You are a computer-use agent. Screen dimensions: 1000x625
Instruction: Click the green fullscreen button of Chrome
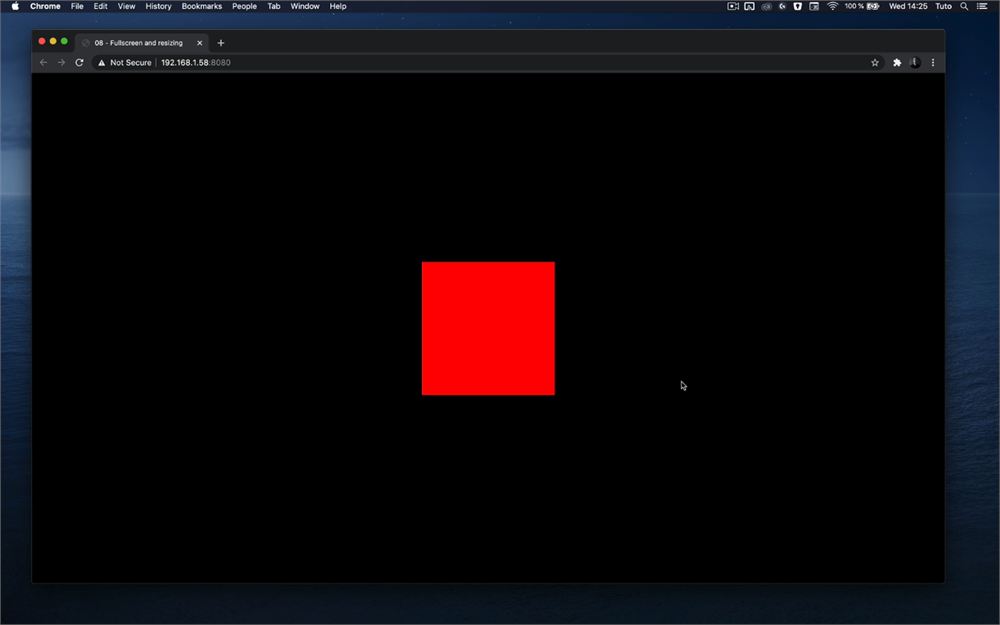pyautogui.click(x=64, y=41)
